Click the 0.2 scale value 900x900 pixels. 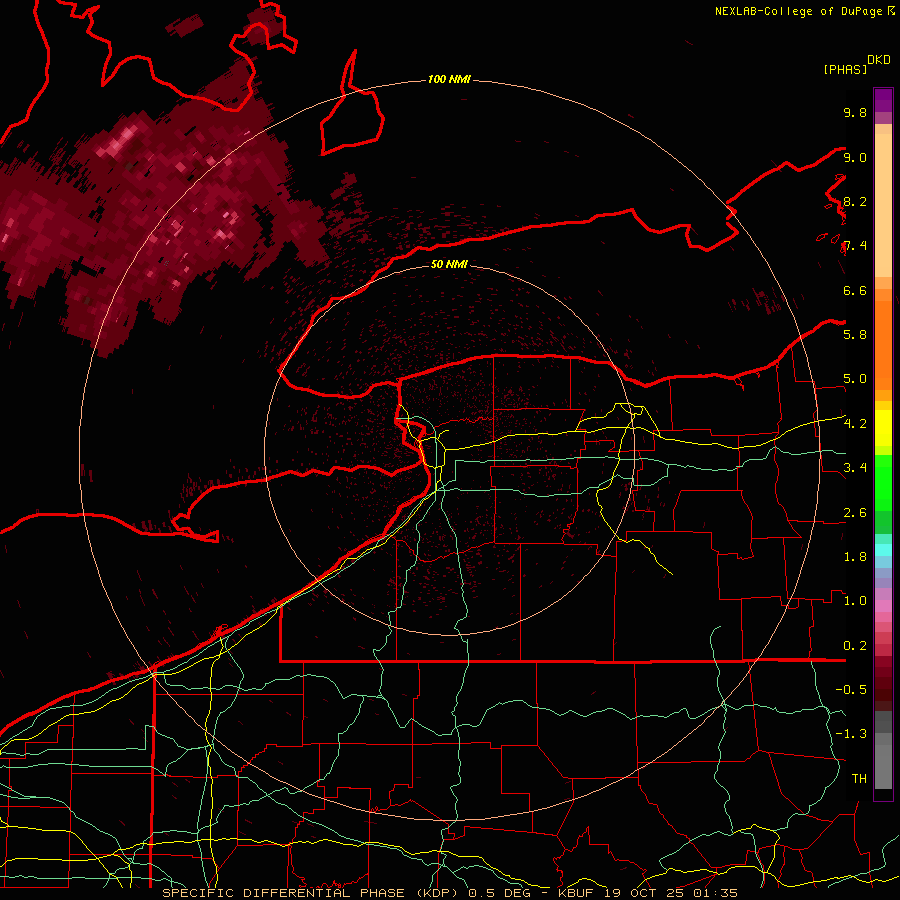click(855, 646)
